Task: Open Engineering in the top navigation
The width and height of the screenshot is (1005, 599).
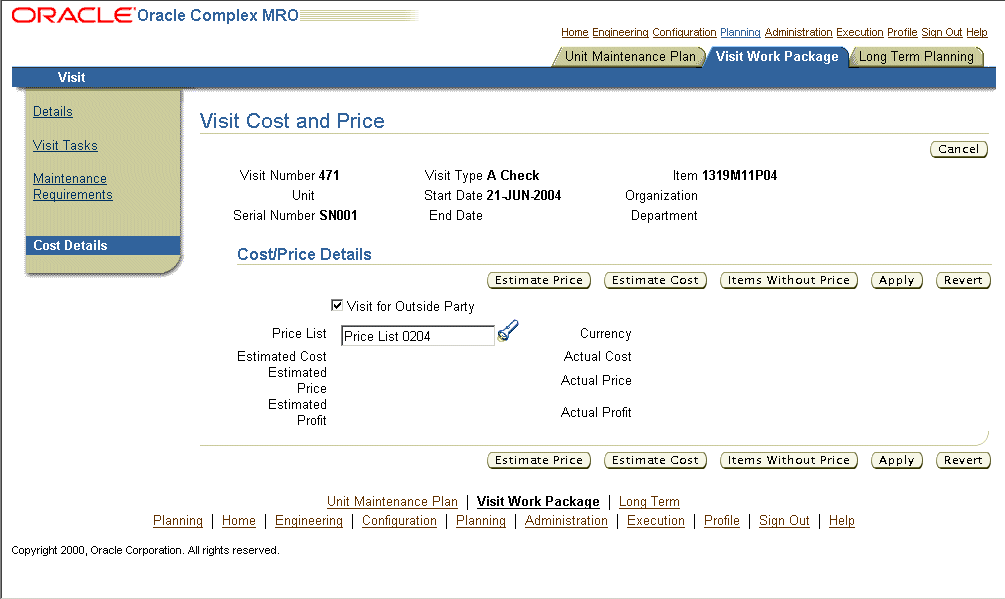Action: (x=620, y=32)
